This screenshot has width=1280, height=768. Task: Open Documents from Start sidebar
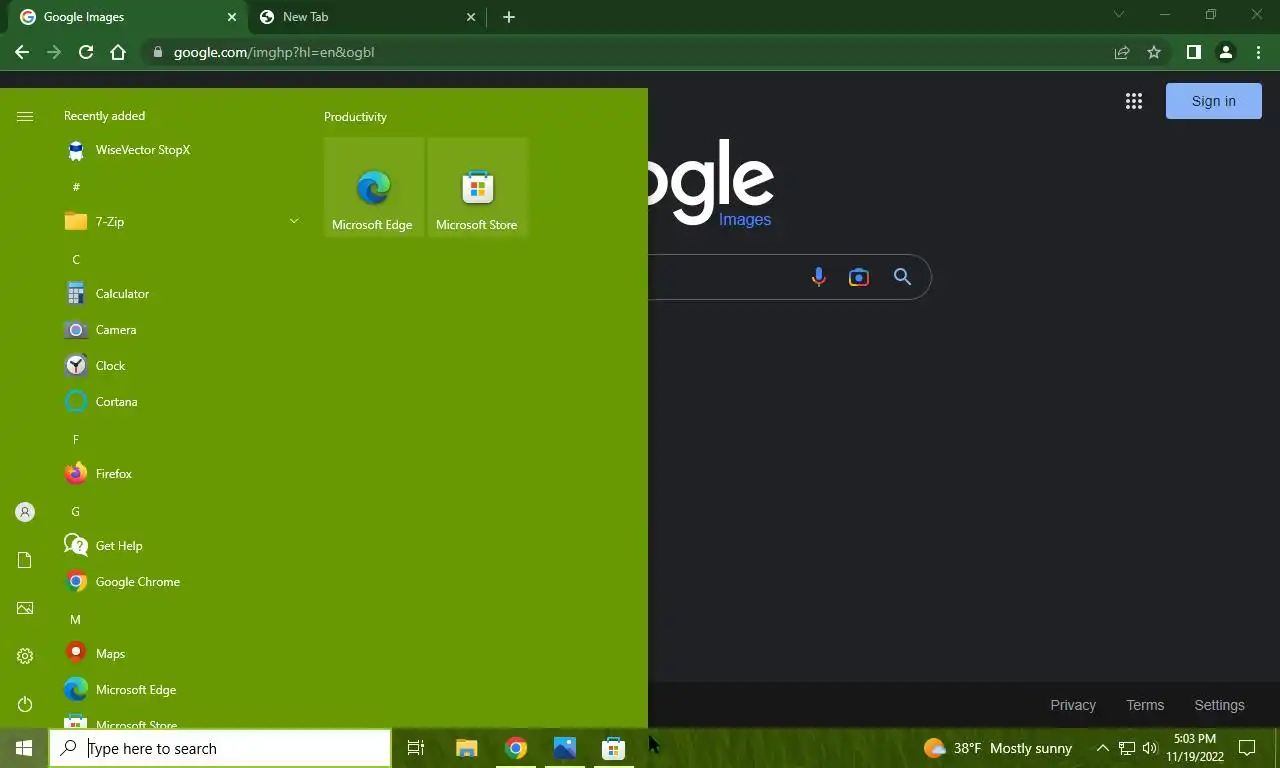click(x=25, y=560)
